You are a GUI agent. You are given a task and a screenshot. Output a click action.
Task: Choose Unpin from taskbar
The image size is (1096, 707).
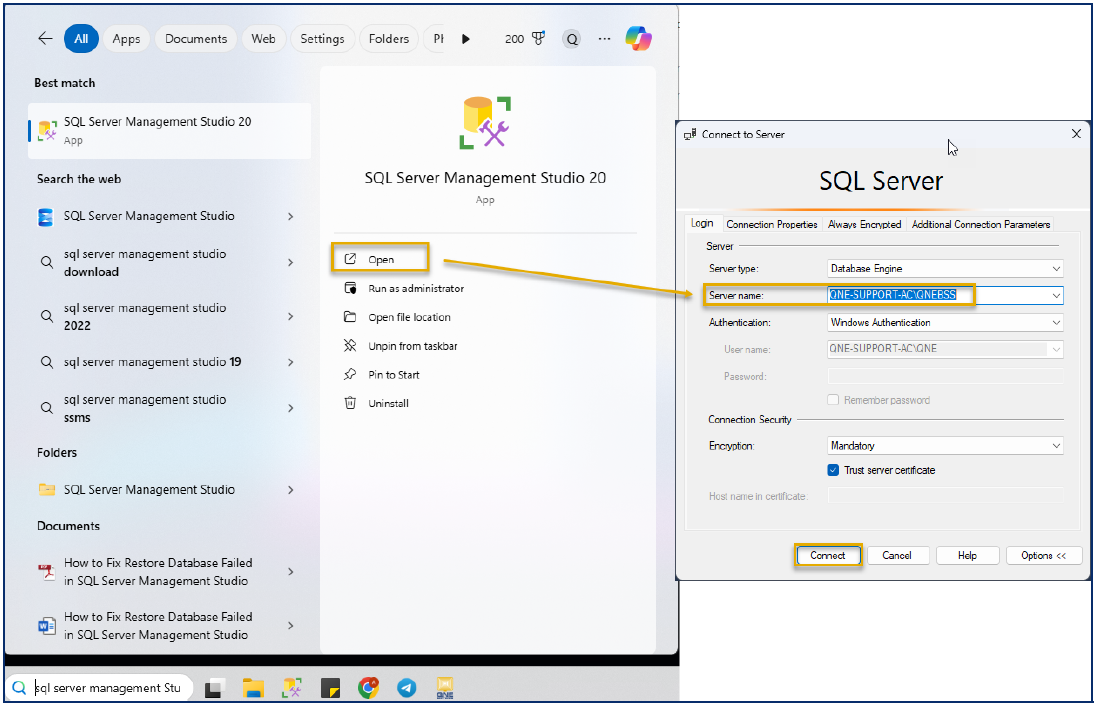pos(412,345)
